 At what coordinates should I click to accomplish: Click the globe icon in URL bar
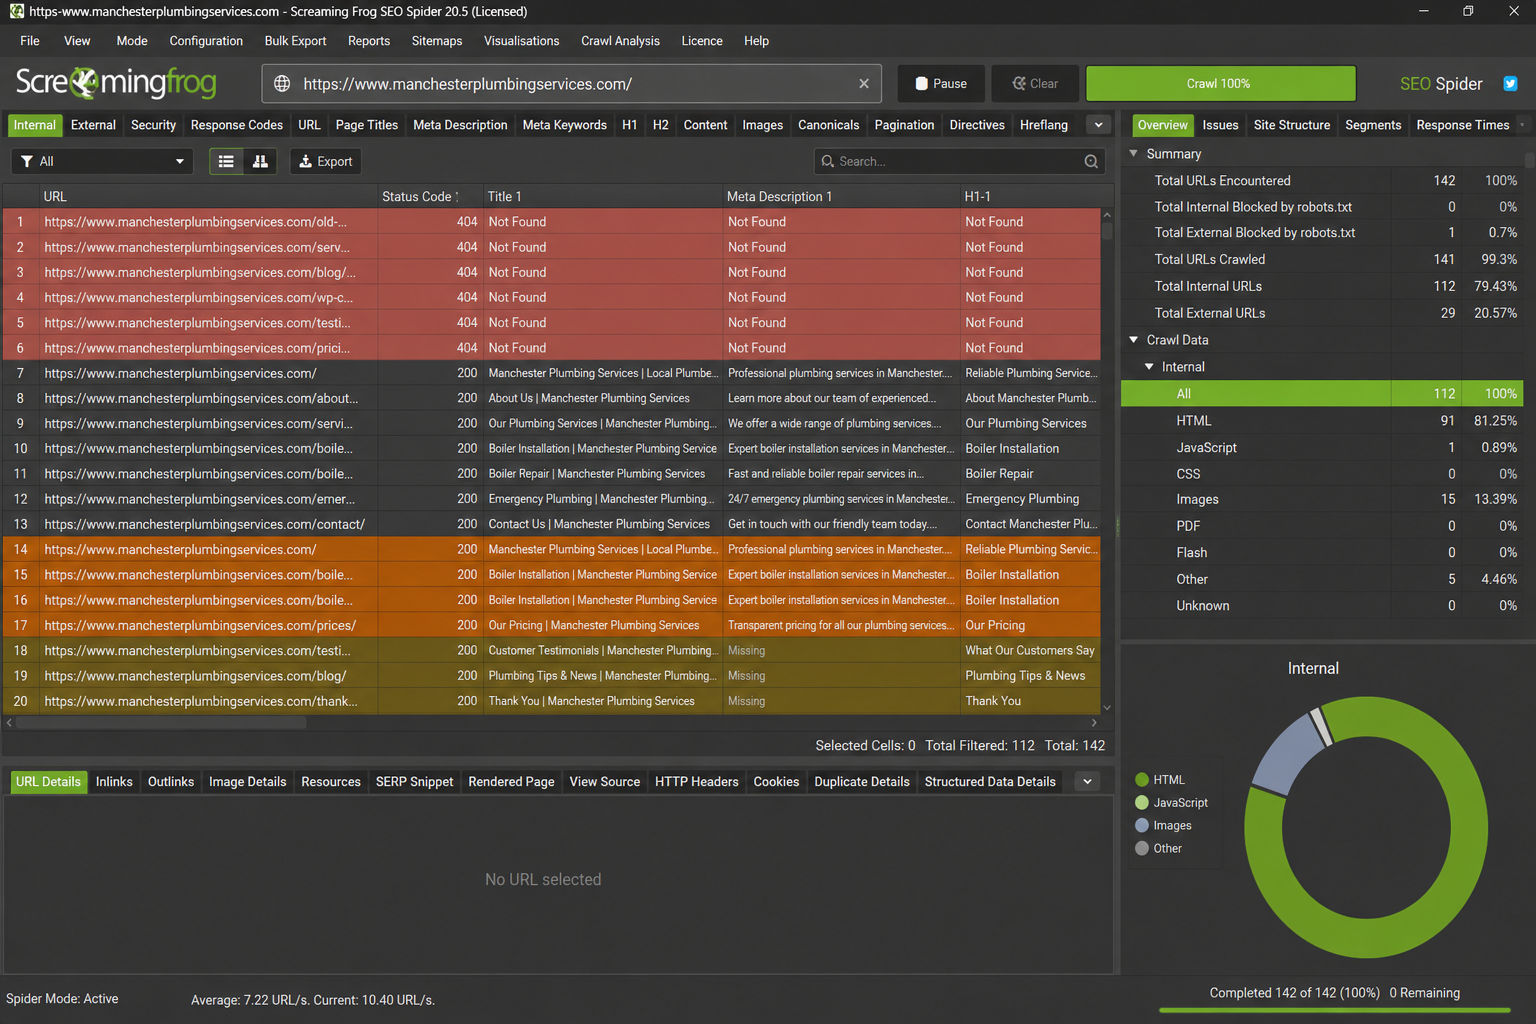pos(282,84)
